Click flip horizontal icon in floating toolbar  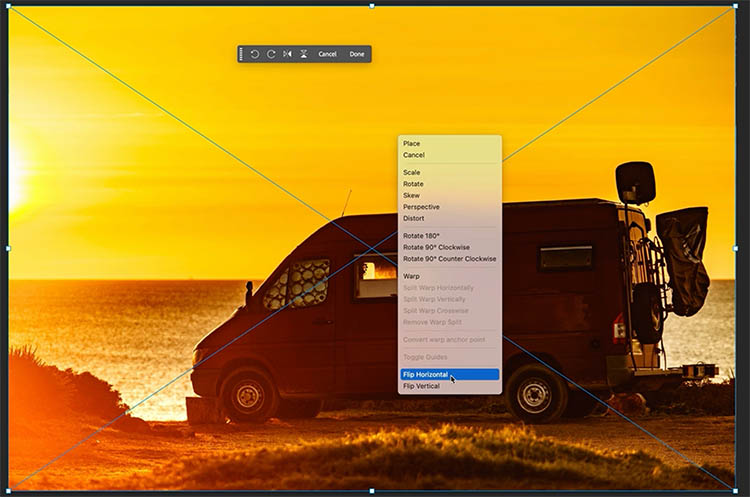pyautogui.click(x=288, y=54)
